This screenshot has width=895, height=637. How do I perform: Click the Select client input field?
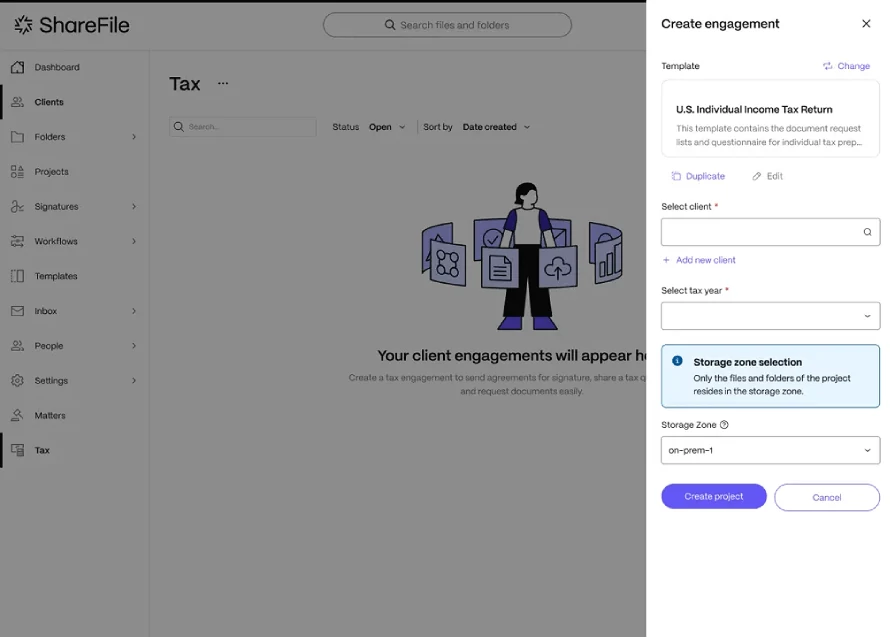pyautogui.click(x=771, y=232)
